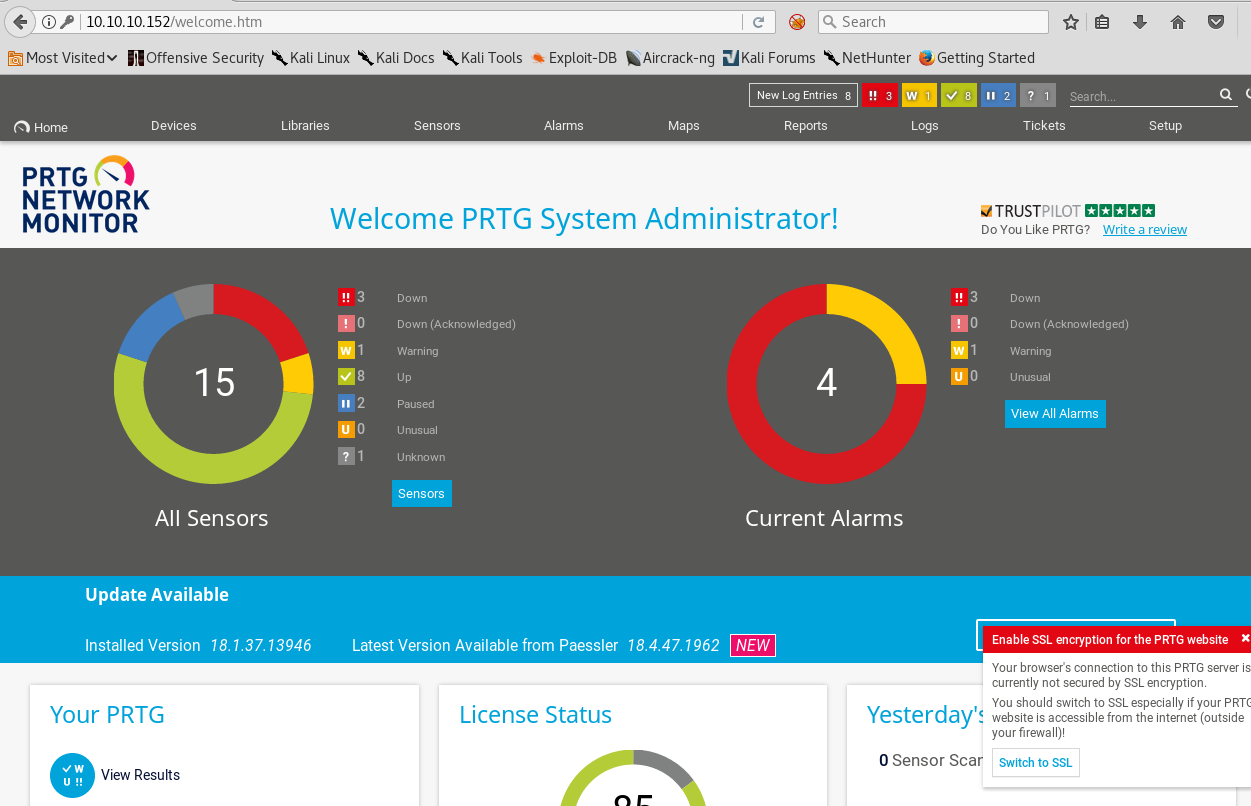Image resolution: width=1251 pixels, height=806 pixels.
Task: Reload the page using the refresh icon
Action: 759,22
